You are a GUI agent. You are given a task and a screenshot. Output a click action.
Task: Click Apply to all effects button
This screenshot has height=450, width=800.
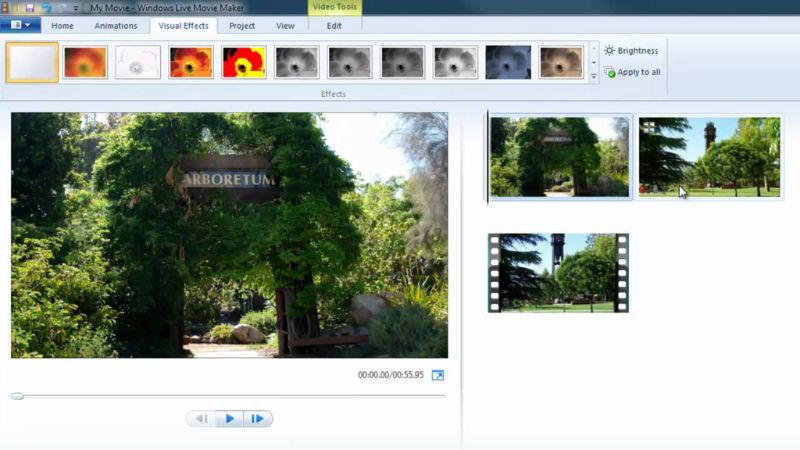632,72
